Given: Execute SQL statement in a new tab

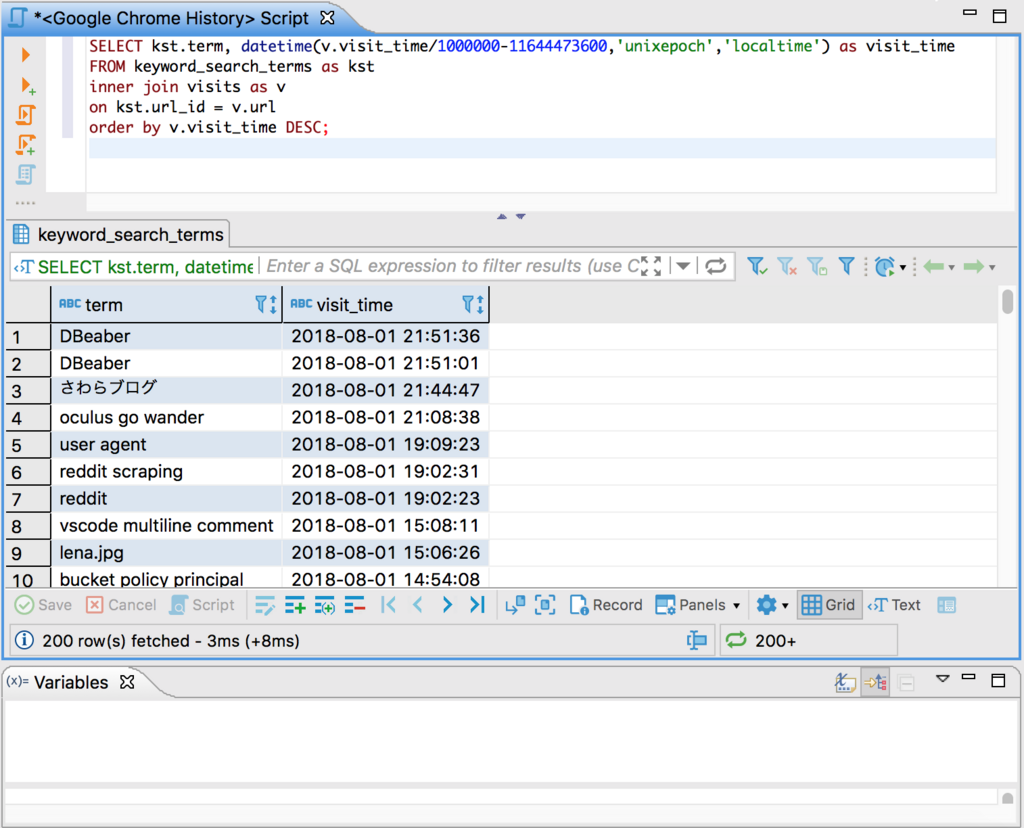Looking at the screenshot, I should tap(27, 86).
